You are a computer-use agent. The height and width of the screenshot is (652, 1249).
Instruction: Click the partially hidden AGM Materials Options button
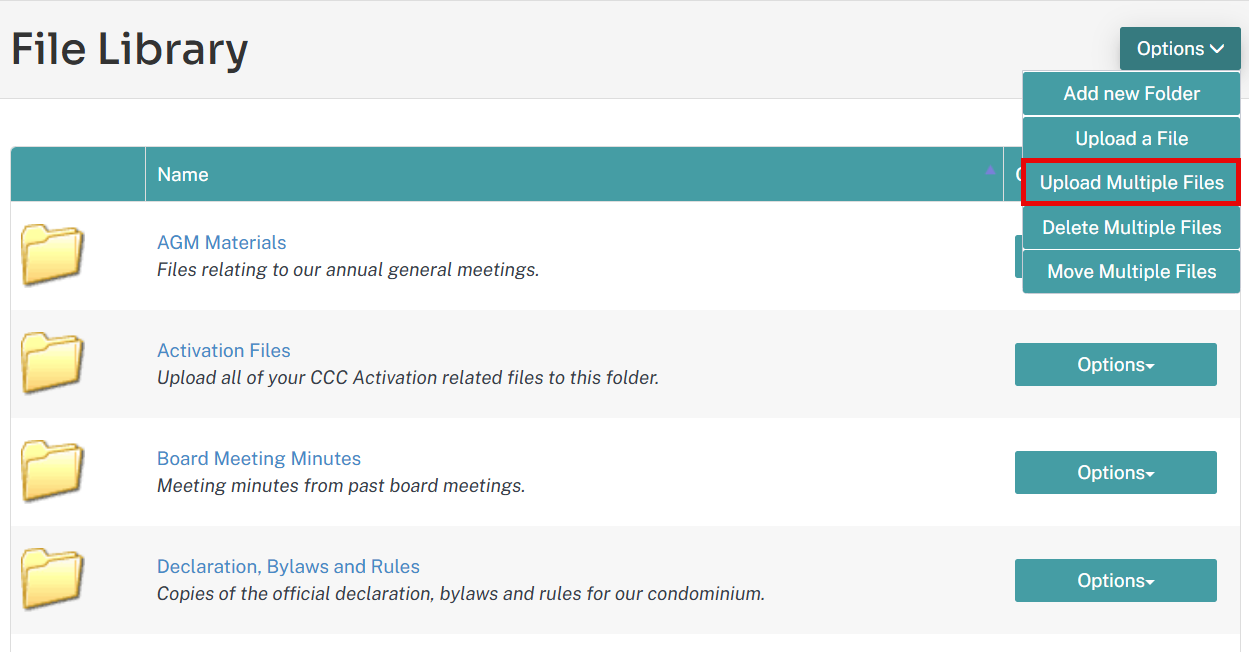[1018, 257]
